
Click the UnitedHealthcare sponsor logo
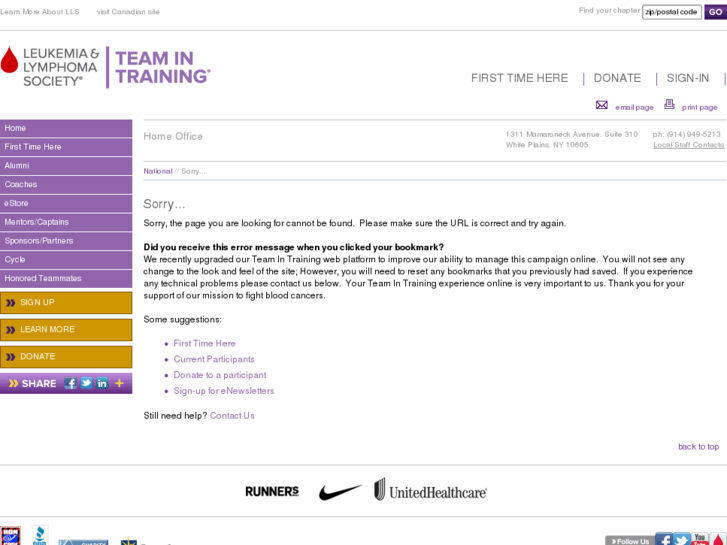click(x=430, y=490)
